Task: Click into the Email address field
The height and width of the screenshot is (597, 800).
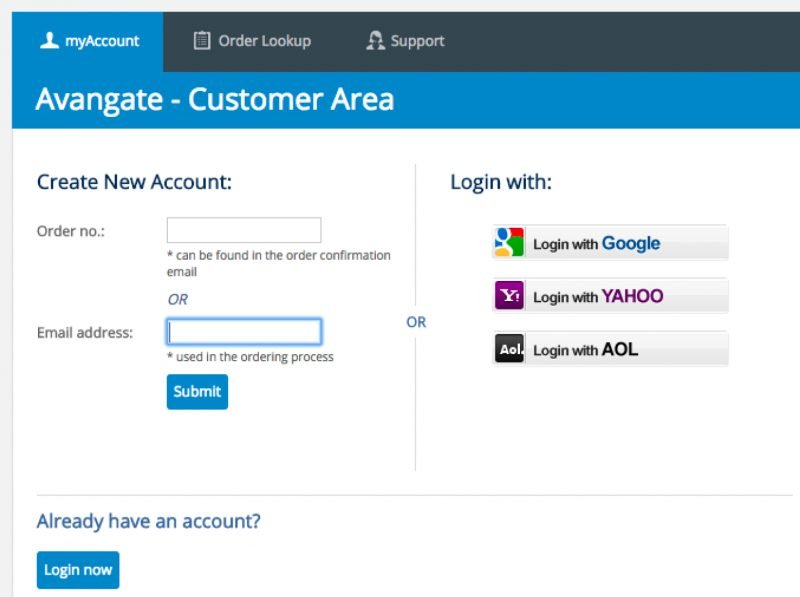Action: coord(244,332)
